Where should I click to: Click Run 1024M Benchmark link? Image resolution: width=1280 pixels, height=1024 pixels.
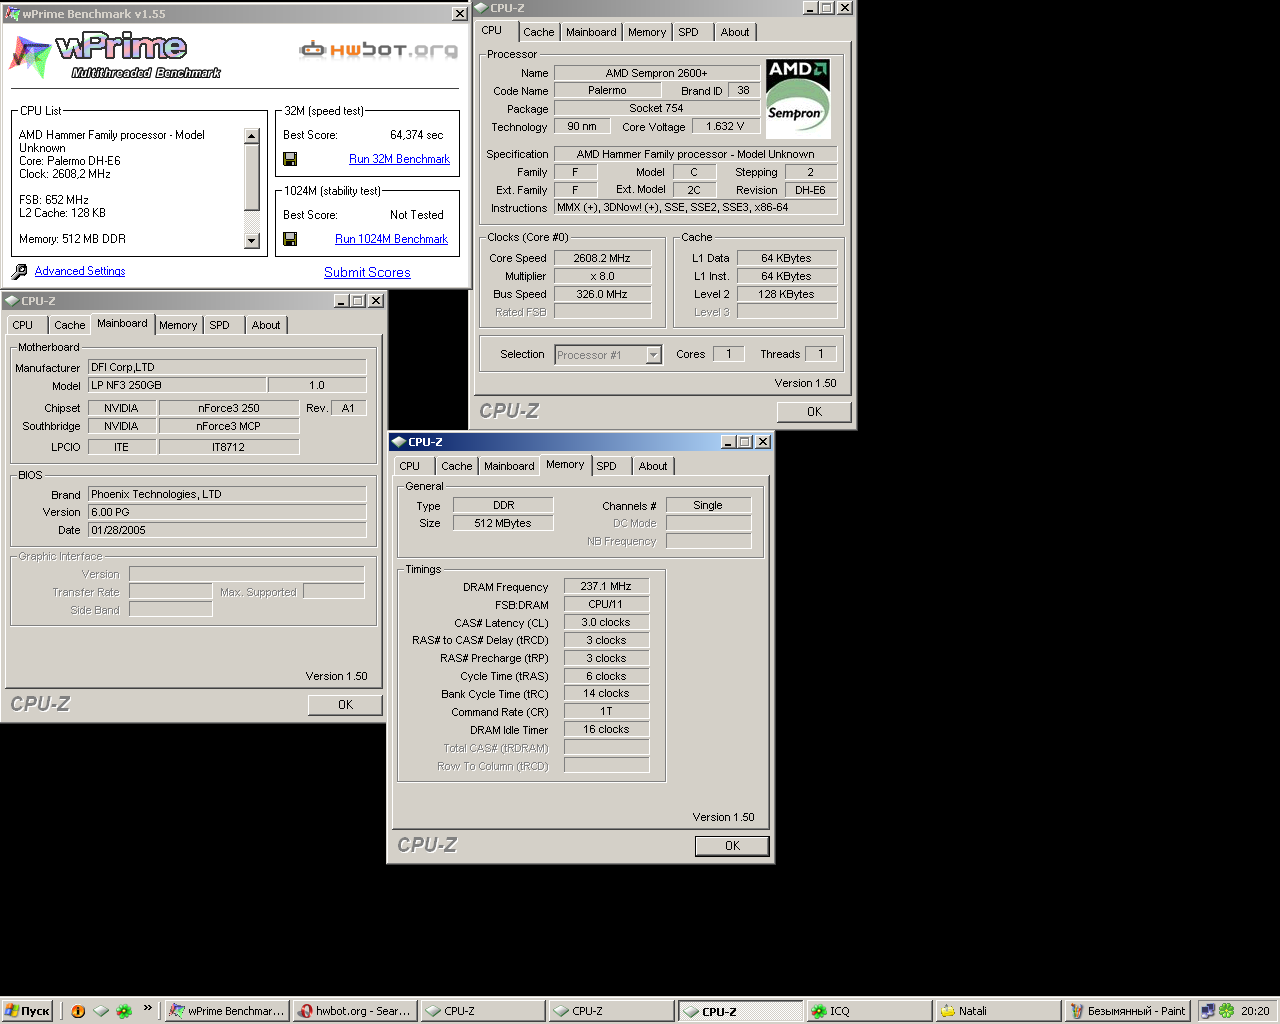point(391,239)
